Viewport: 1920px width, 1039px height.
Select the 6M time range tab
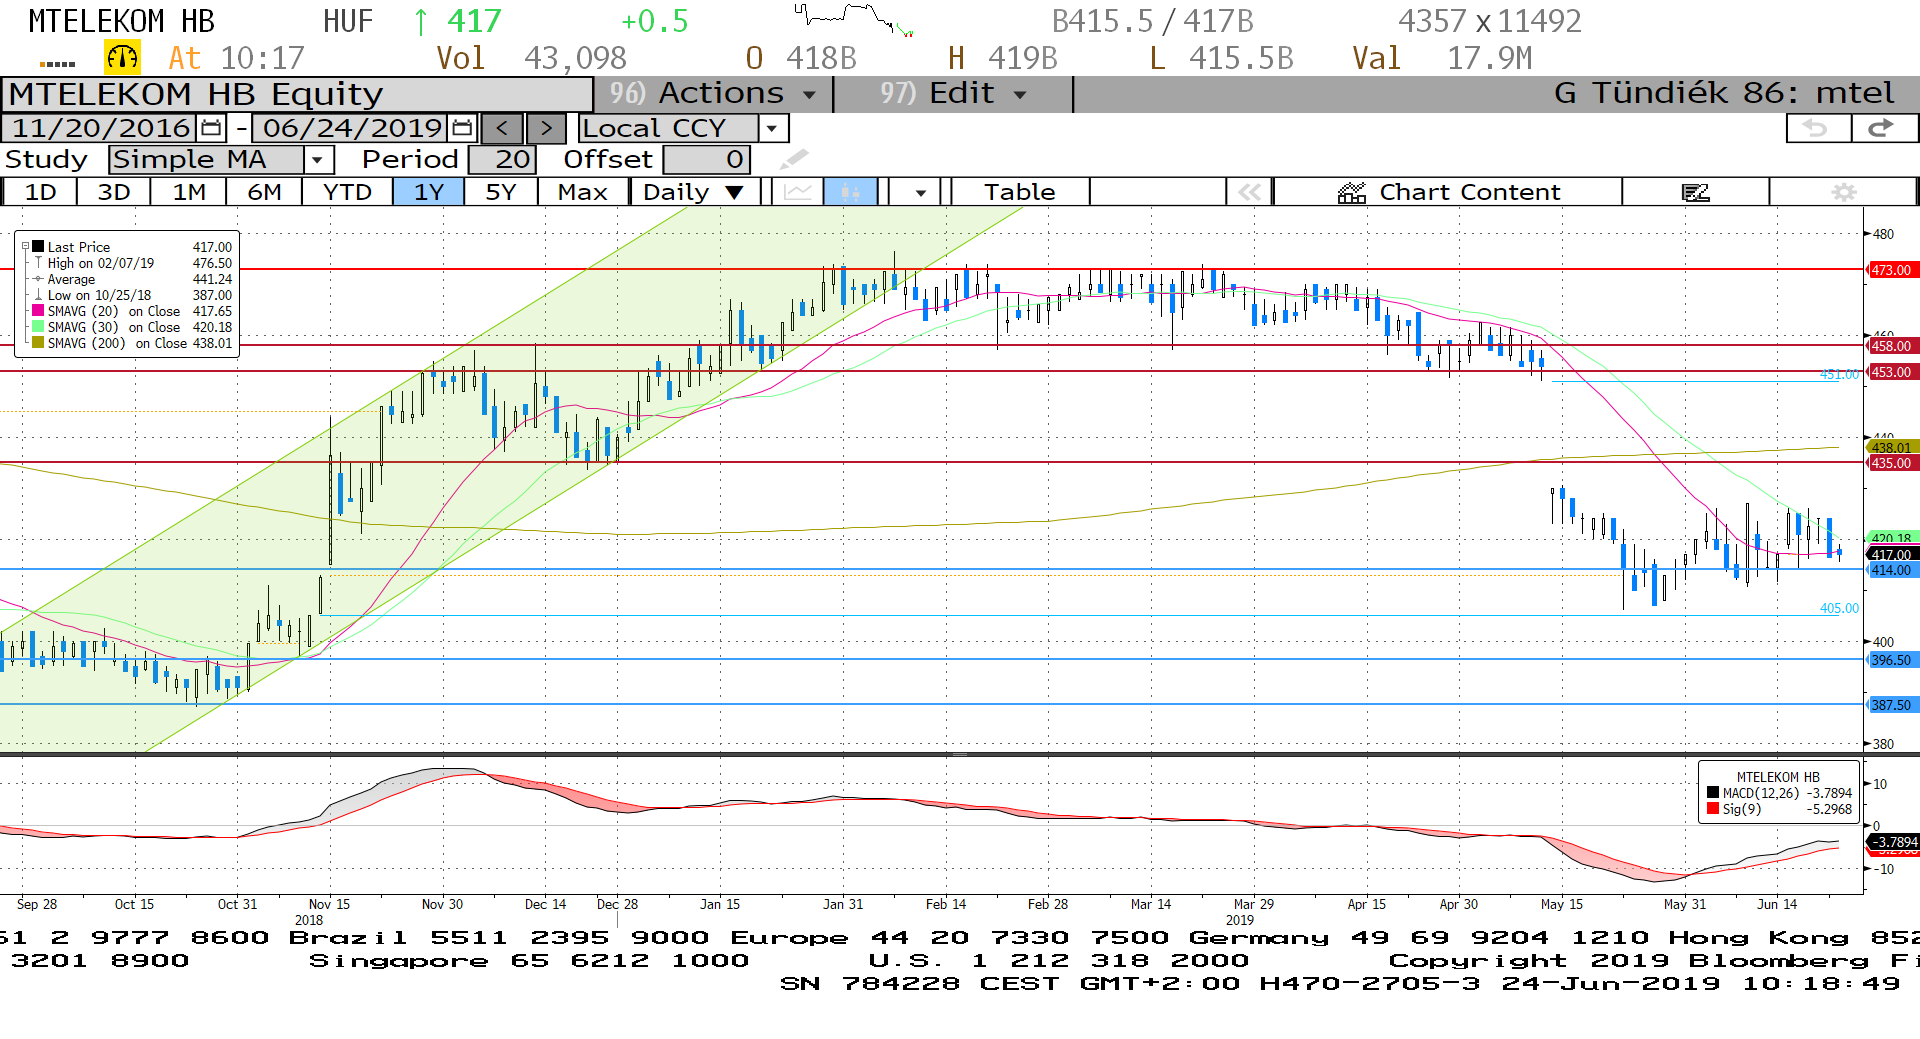[264, 192]
